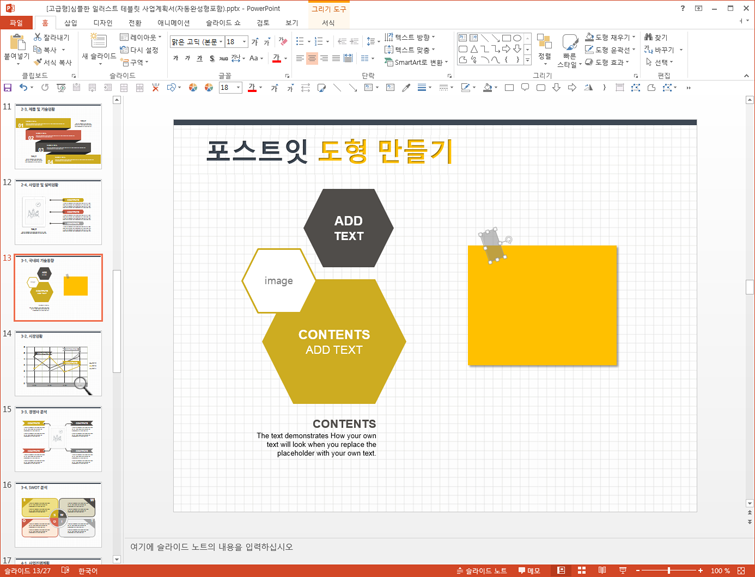This screenshot has width=755, height=577.
Task: Open Transitions (전환) tab
Action: [135, 23]
